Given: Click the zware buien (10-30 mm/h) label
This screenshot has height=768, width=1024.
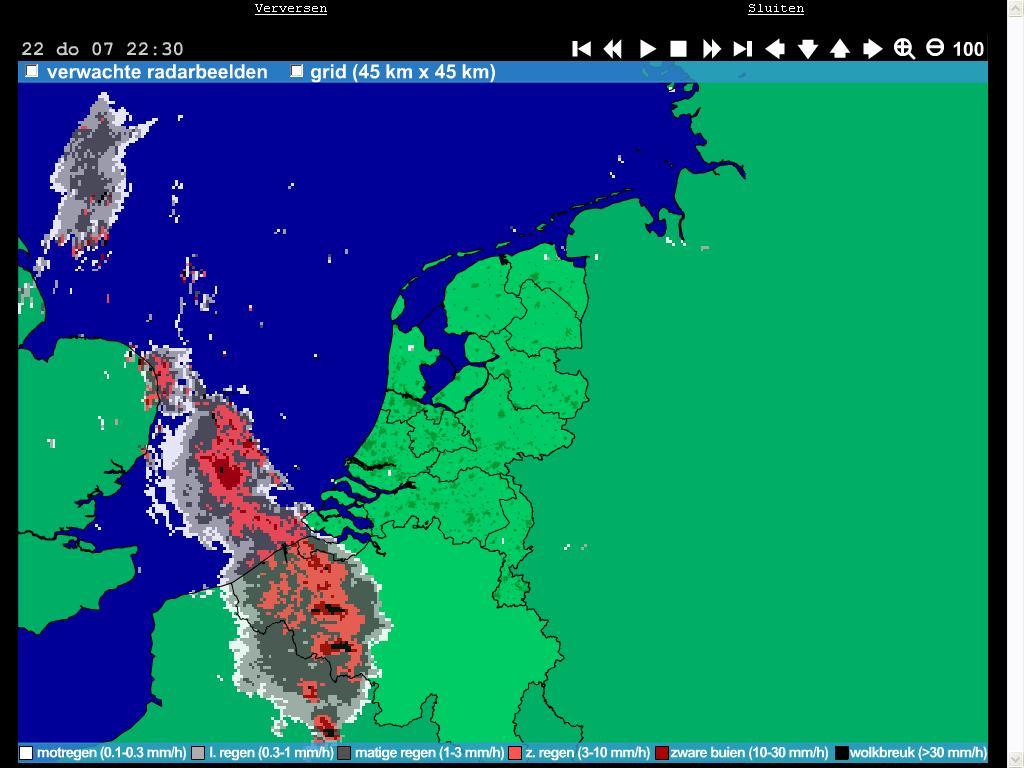Looking at the screenshot, I should click(x=749, y=753).
